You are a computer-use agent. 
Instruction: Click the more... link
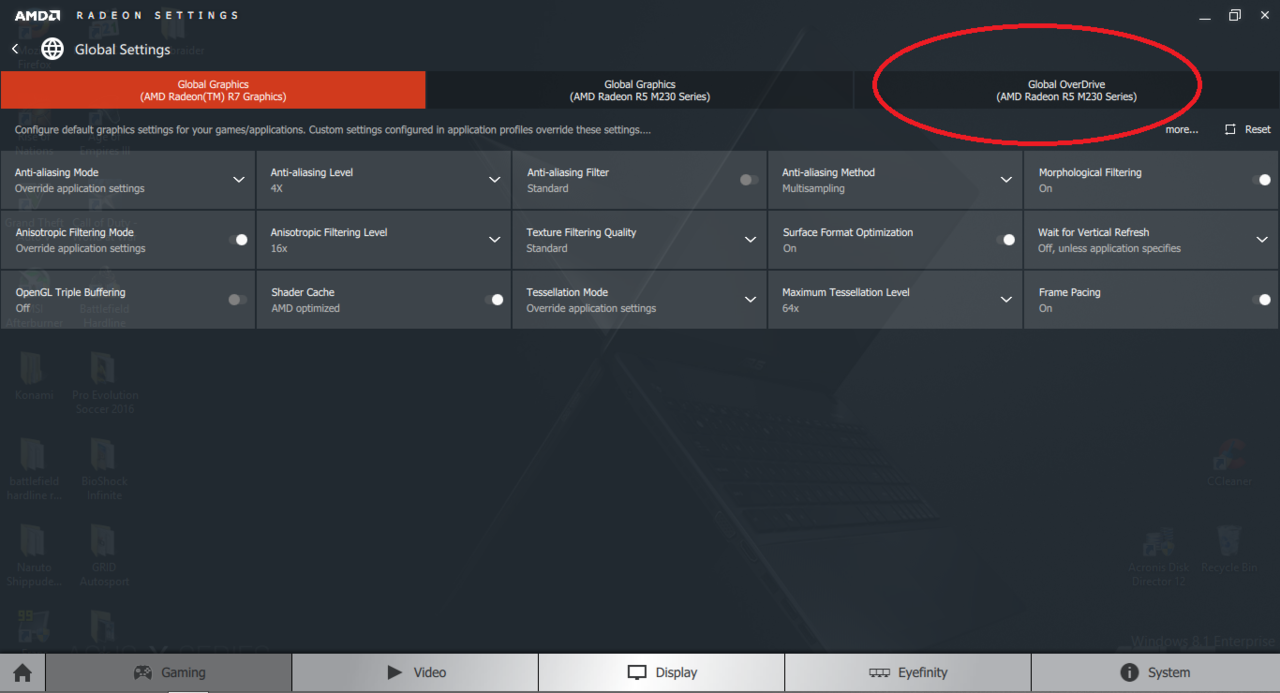pyautogui.click(x=1181, y=129)
